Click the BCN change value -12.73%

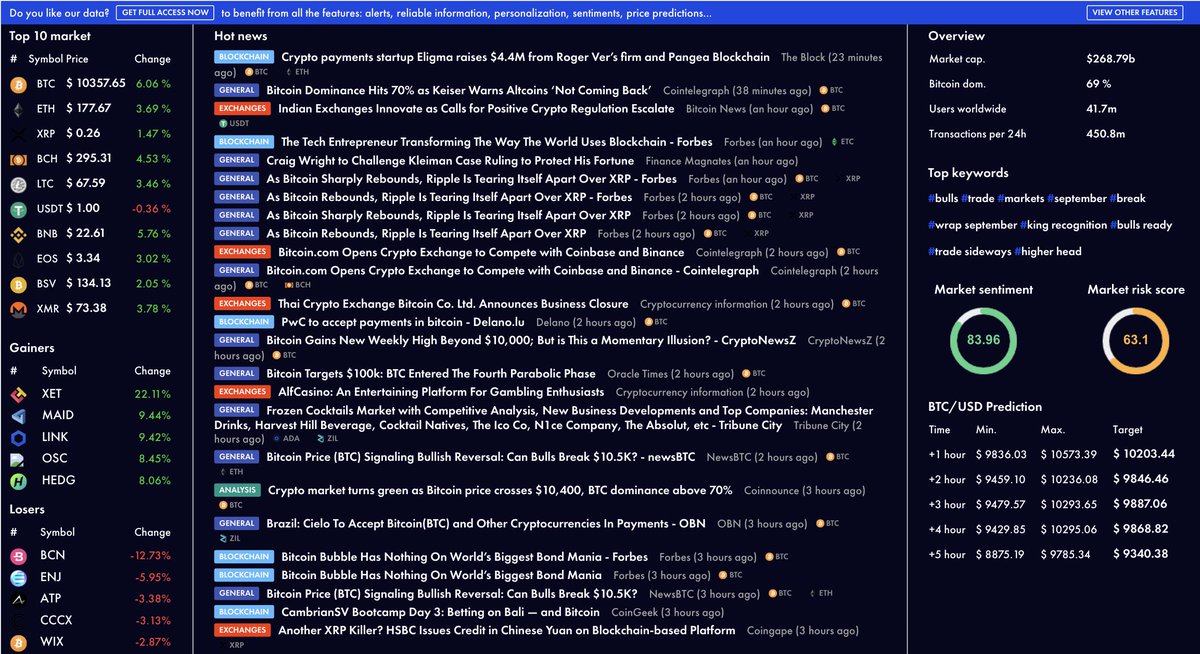point(153,555)
